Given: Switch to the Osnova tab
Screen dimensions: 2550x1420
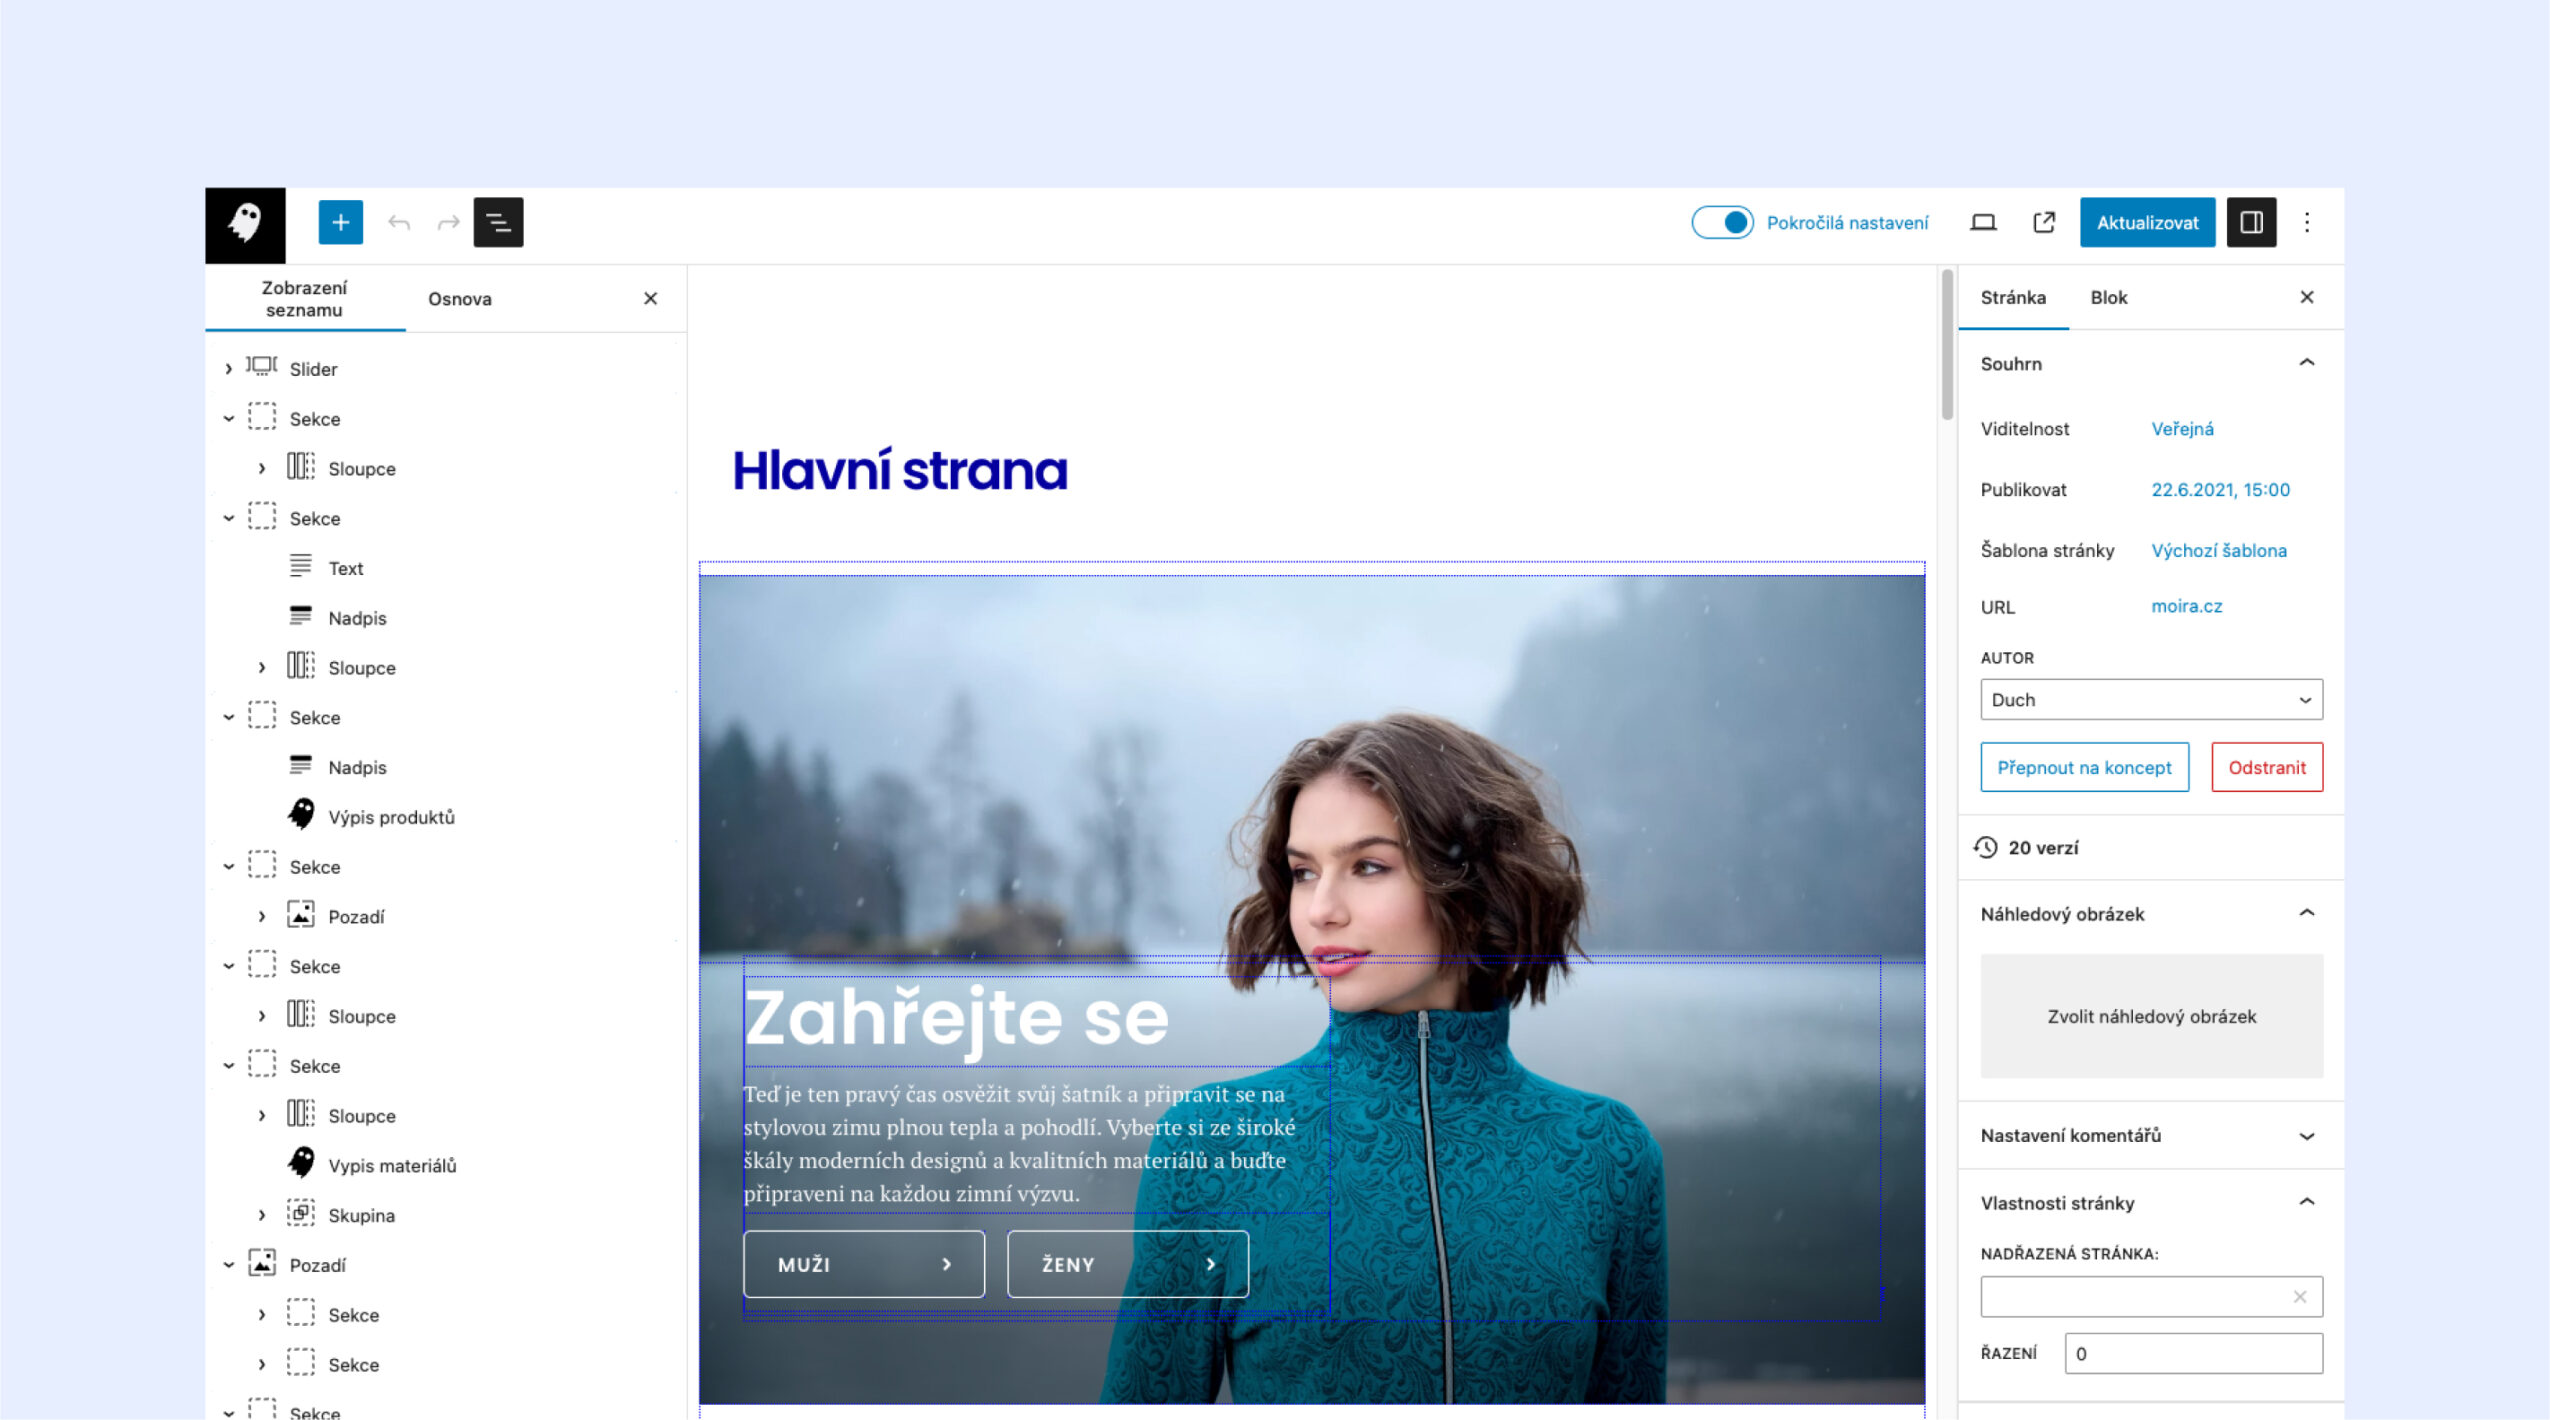Looking at the screenshot, I should pos(459,298).
